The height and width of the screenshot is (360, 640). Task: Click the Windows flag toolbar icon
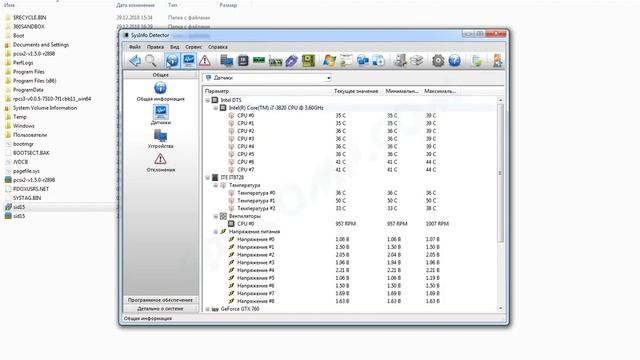pyautogui.click(x=329, y=61)
